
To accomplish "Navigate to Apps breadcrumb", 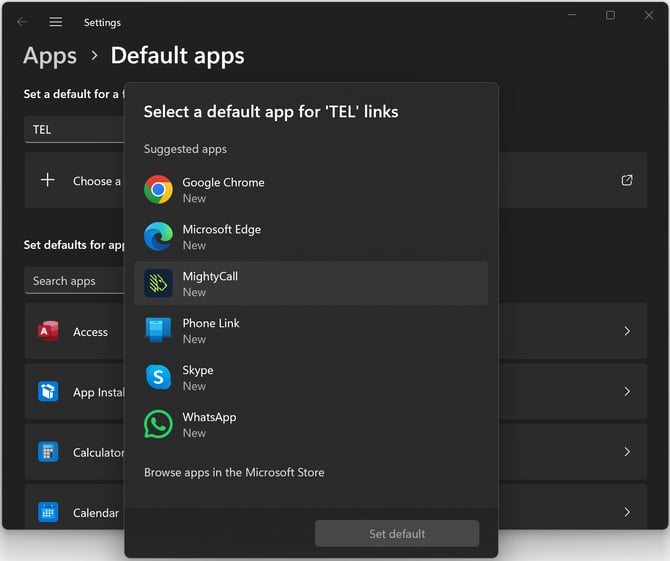I will pos(50,56).
